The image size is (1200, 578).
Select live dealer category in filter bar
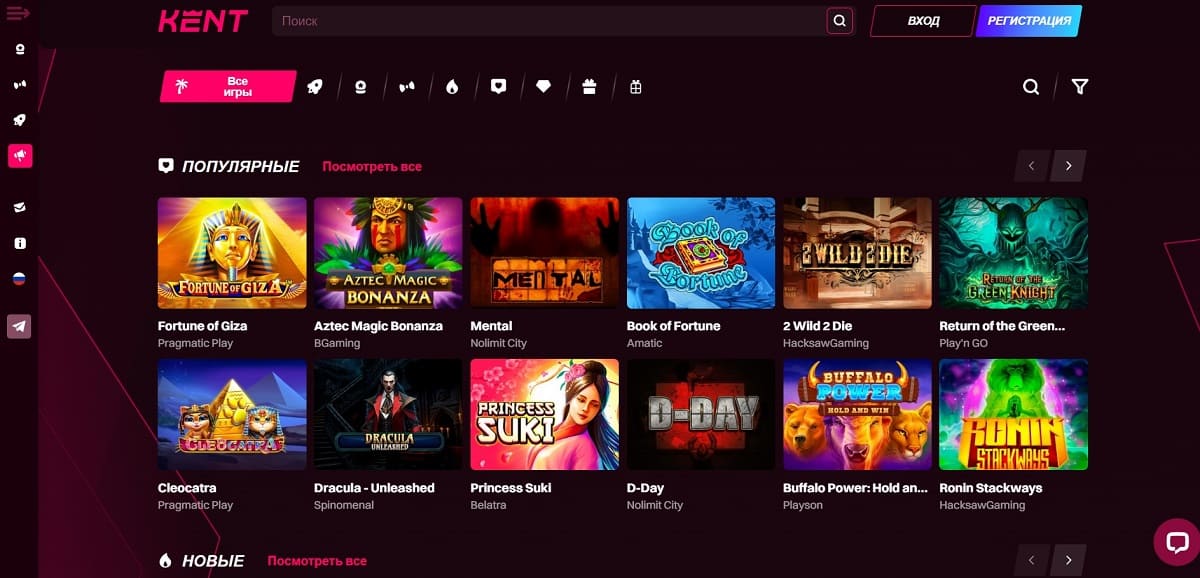tap(361, 87)
